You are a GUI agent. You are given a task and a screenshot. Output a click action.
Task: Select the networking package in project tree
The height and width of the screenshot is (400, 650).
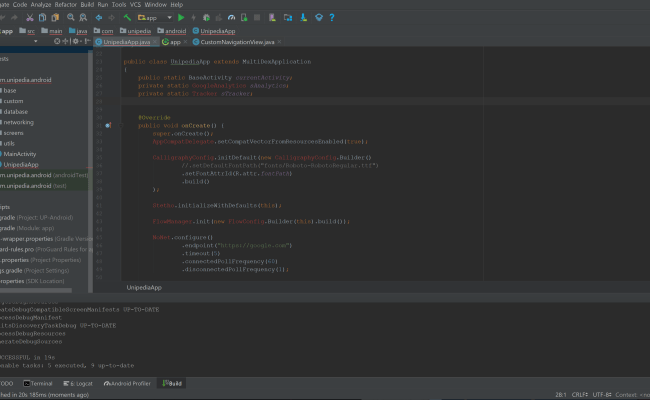click(x=19, y=122)
